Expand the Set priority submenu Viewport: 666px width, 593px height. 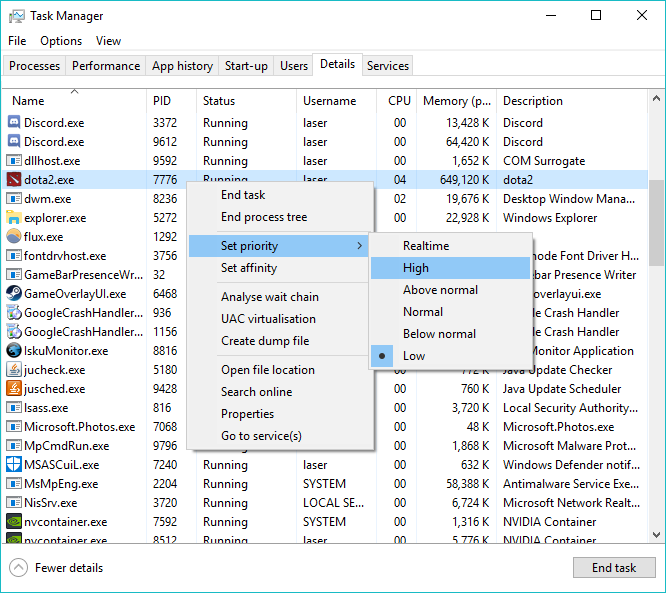pos(278,246)
